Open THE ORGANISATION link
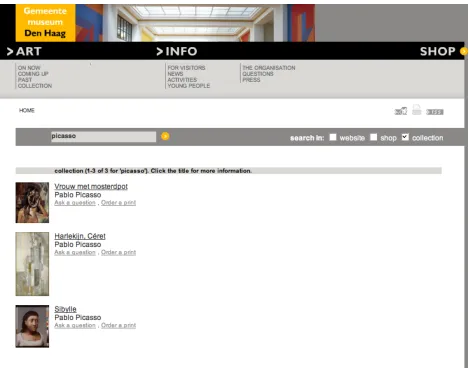 [x=269, y=68]
